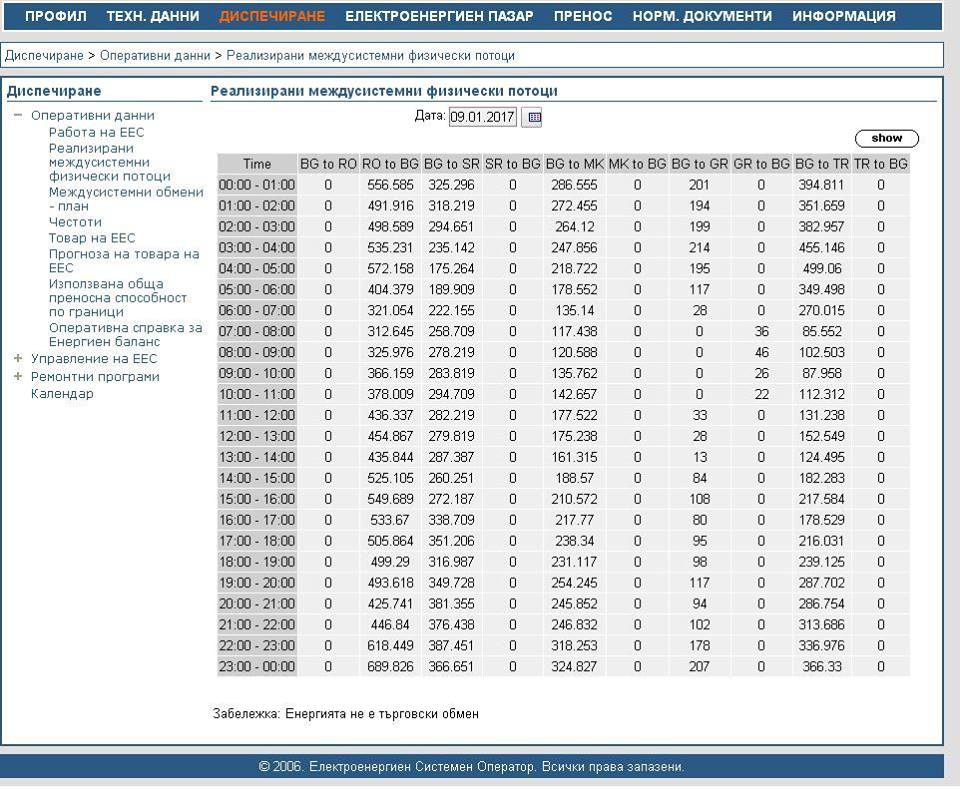Click the last breadcrumb Реализирани междусистемни физически потоци
Image resolution: width=960 pixels, height=797 pixels.
coord(370,56)
